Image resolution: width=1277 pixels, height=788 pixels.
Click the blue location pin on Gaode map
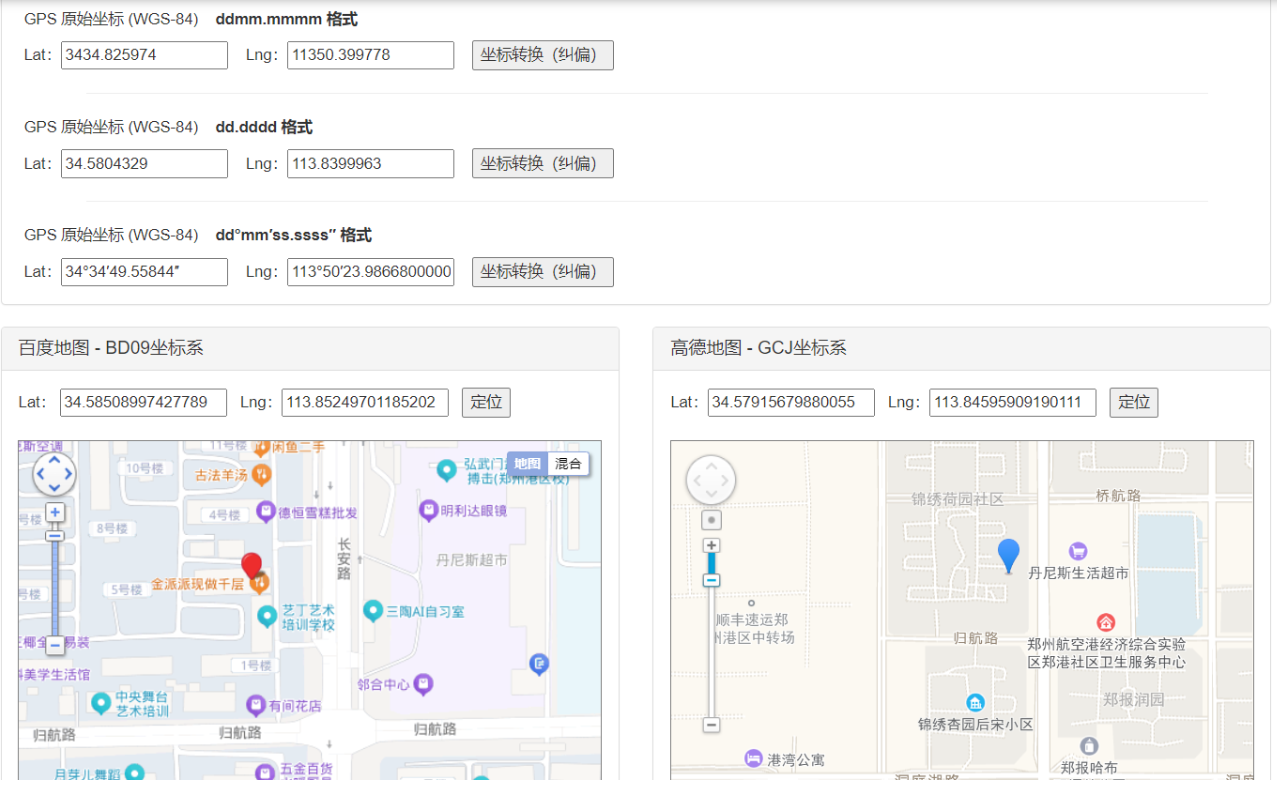pos(1009,554)
